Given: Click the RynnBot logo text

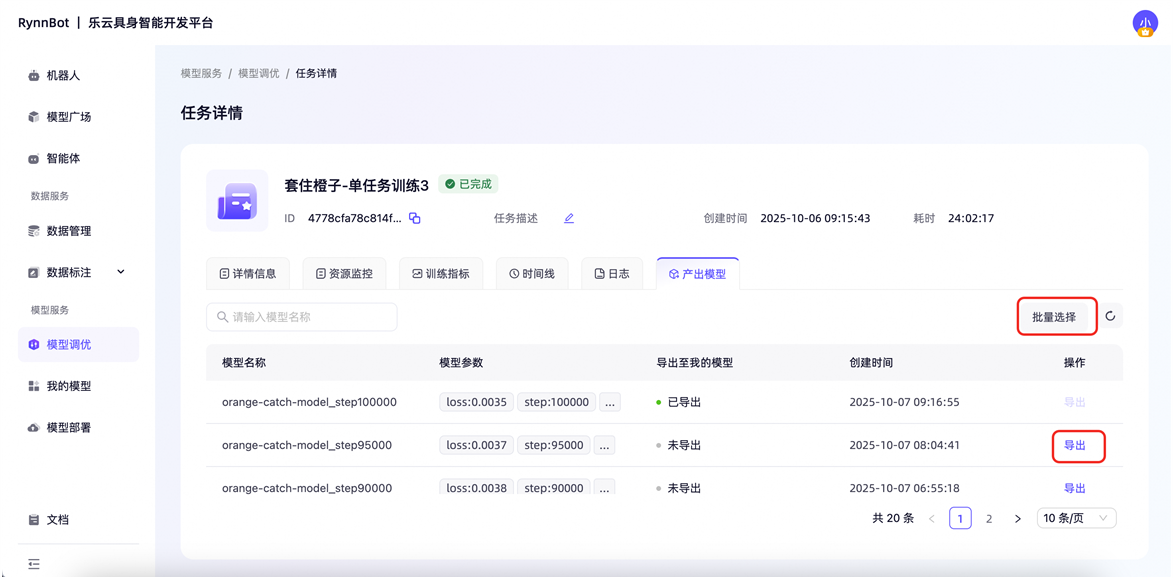Looking at the screenshot, I should click(x=43, y=23).
